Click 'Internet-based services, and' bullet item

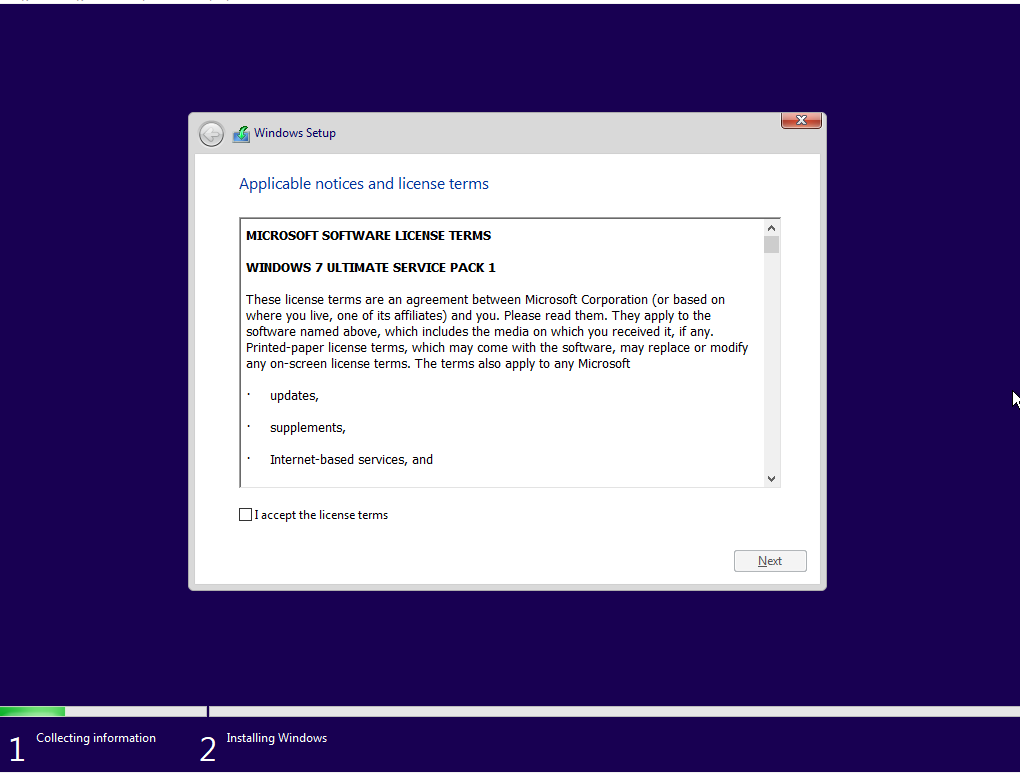[x=351, y=459]
